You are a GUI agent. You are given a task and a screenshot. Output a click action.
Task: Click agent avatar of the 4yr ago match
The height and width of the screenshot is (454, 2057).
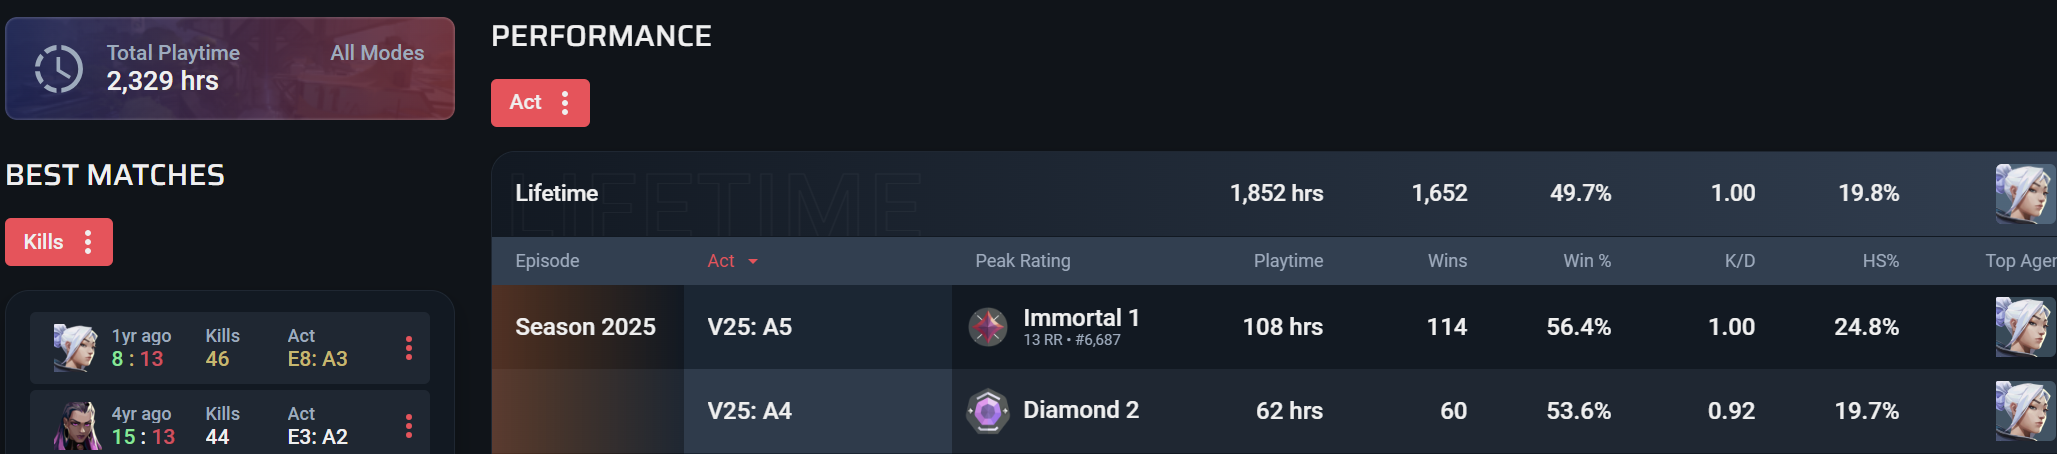tap(78, 427)
